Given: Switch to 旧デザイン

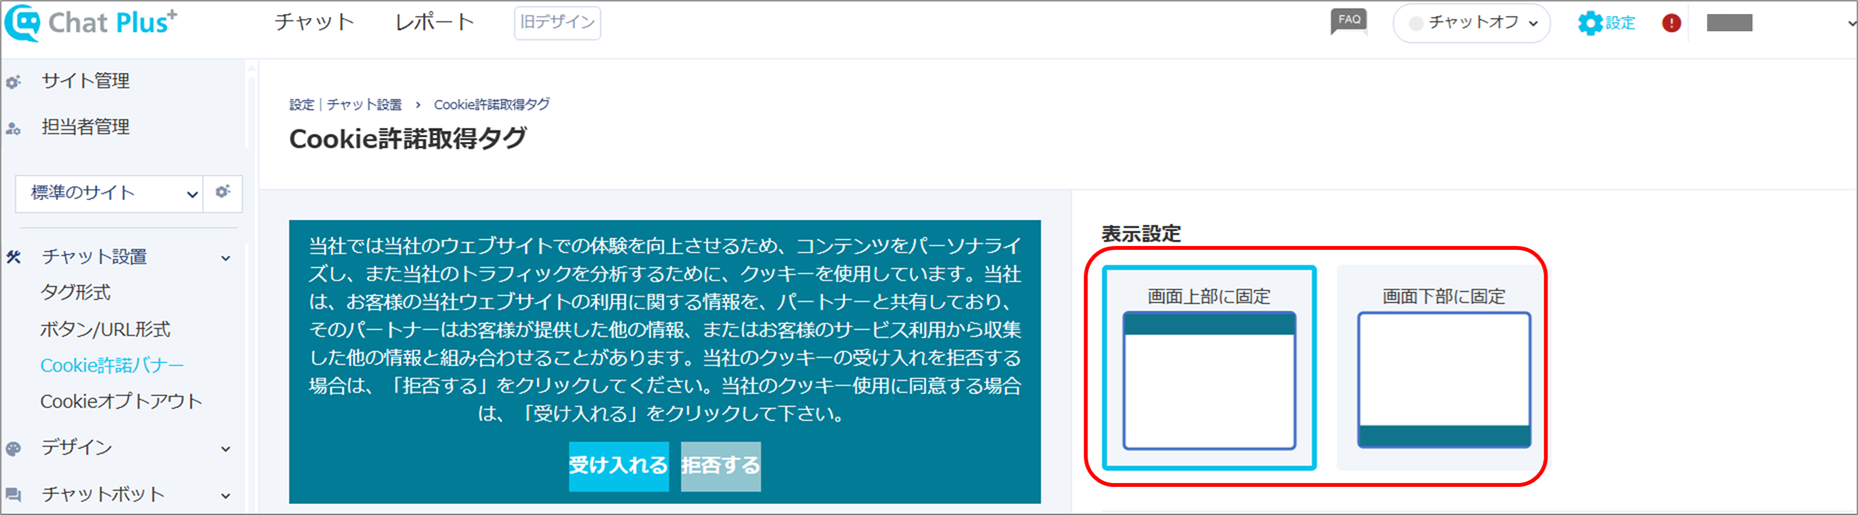Looking at the screenshot, I should pyautogui.click(x=557, y=22).
